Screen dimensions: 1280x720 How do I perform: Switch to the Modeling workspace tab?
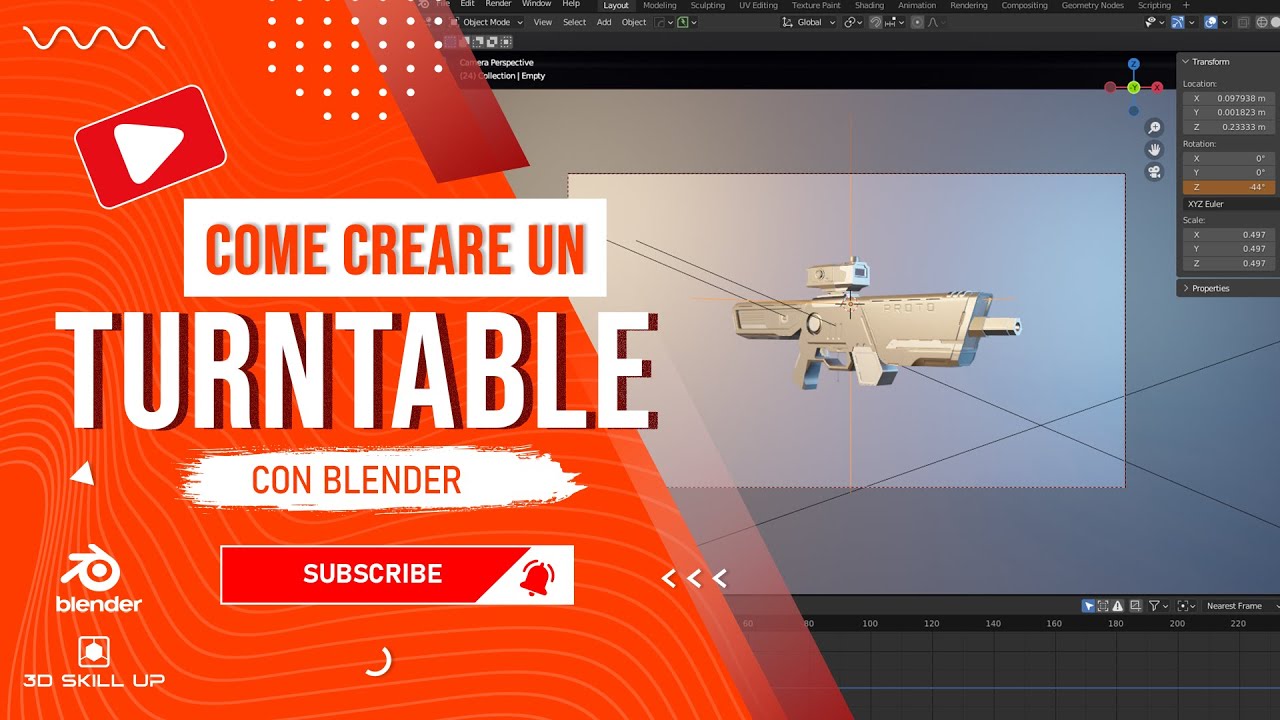click(660, 5)
